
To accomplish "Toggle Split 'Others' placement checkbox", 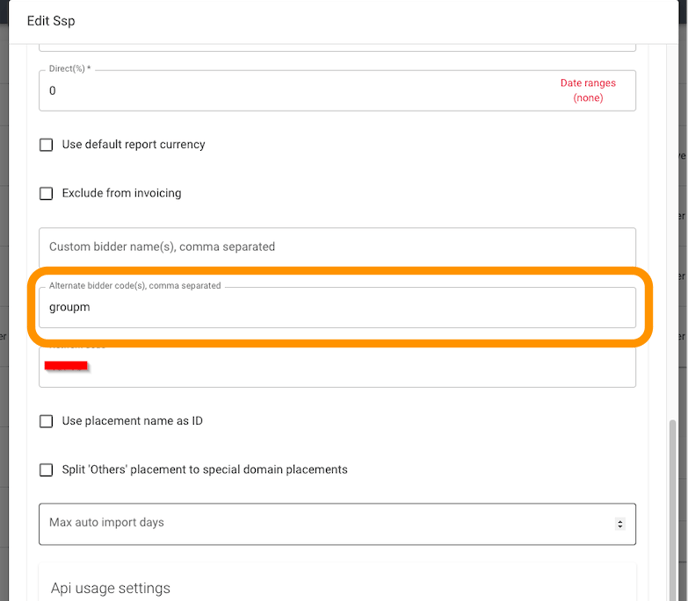I will (46, 470).
